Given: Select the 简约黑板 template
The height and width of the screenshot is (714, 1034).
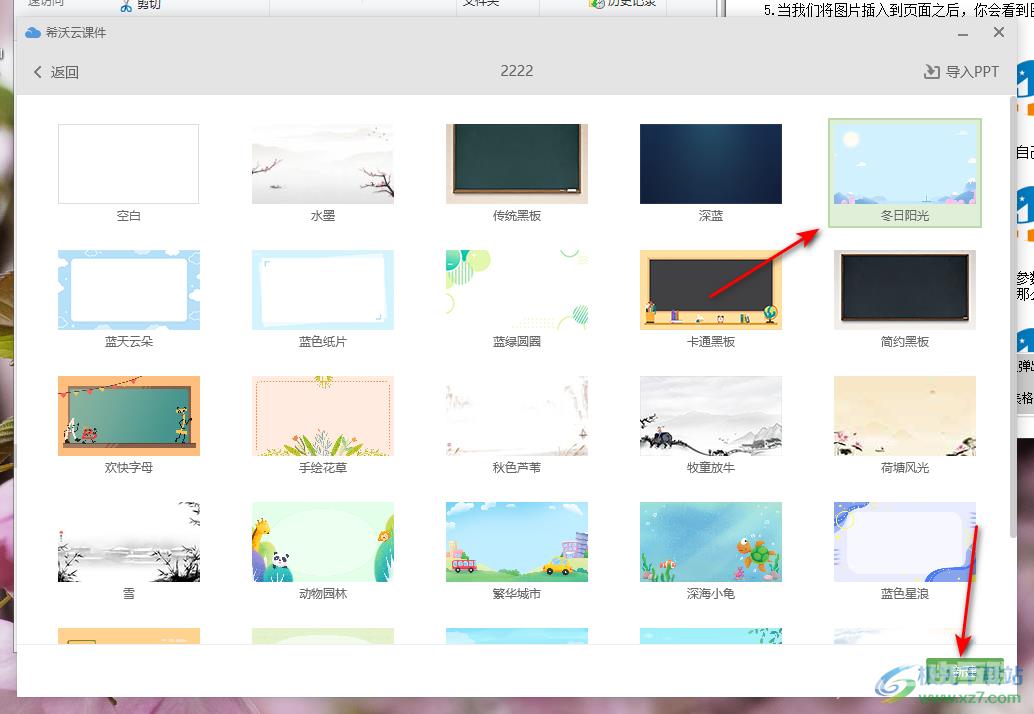Looking at the screenshot, I should click(x=905, y=289).
